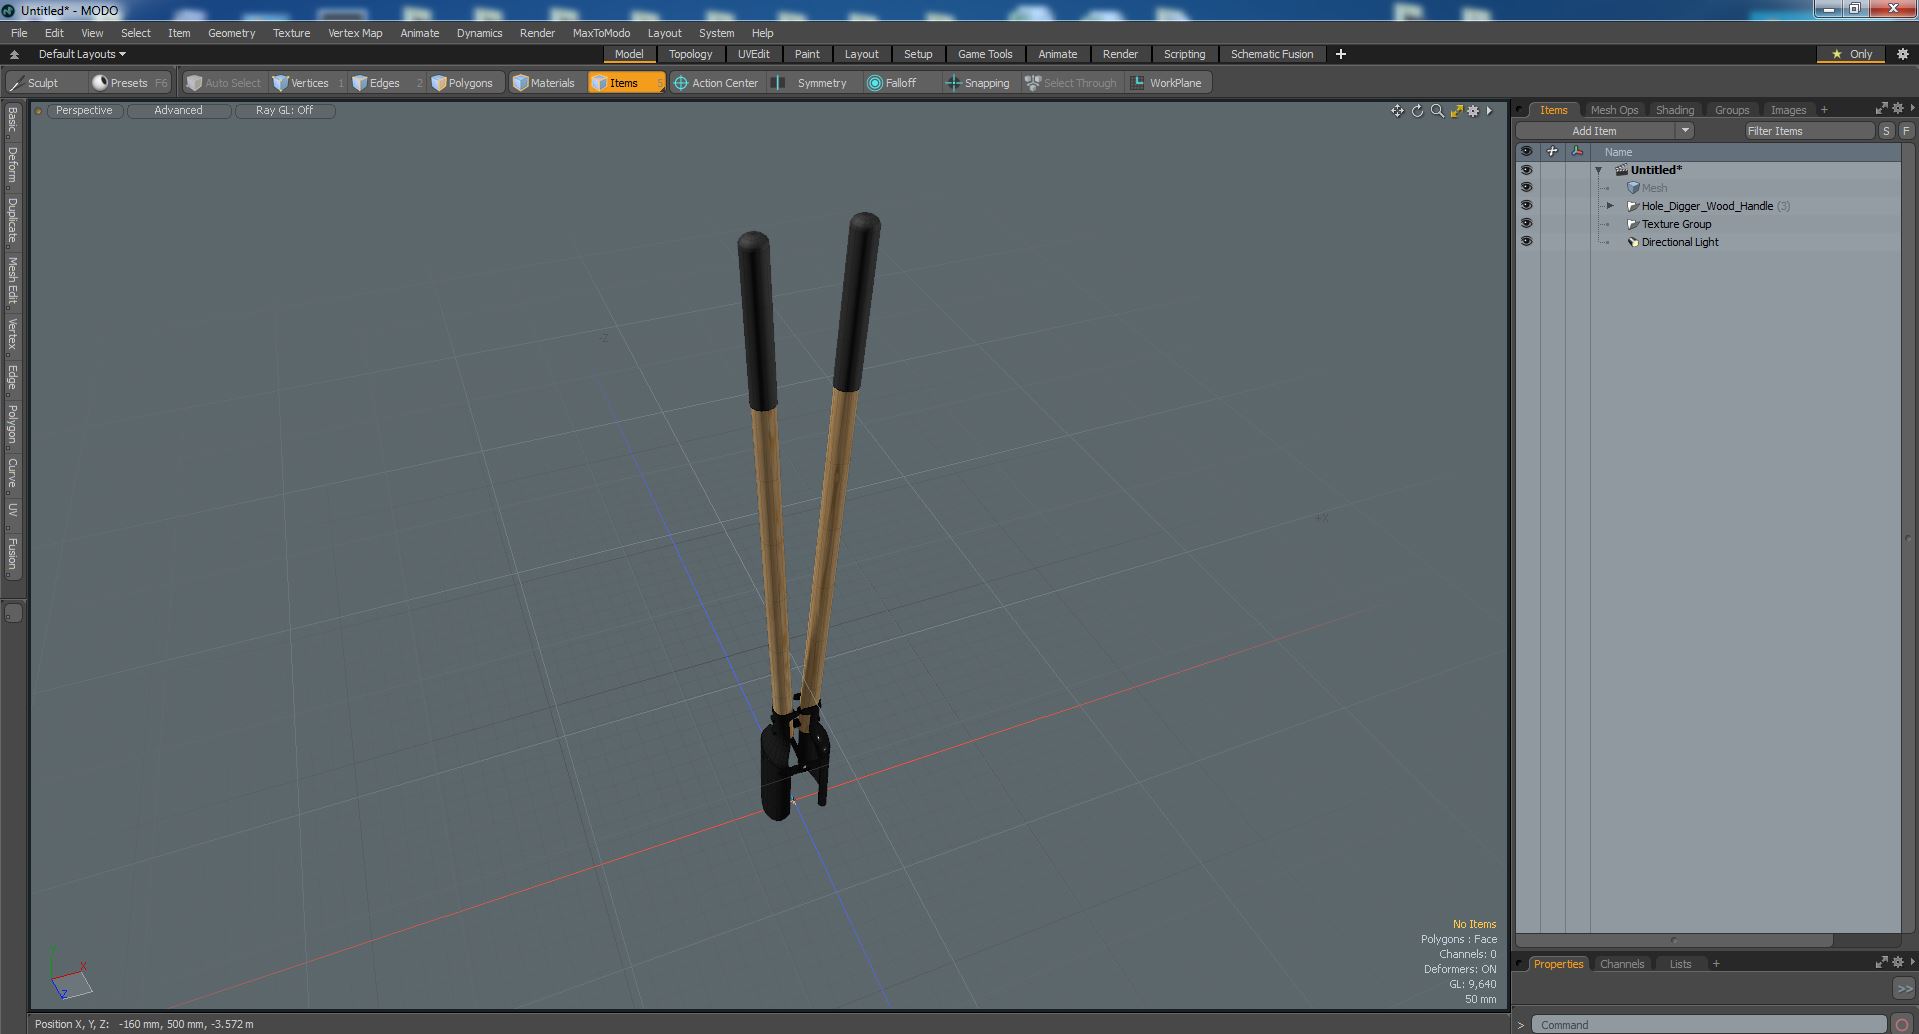Click the viewport options arrow at far right
The width and height of the screenshot is (1919, 1034).
1490,111
